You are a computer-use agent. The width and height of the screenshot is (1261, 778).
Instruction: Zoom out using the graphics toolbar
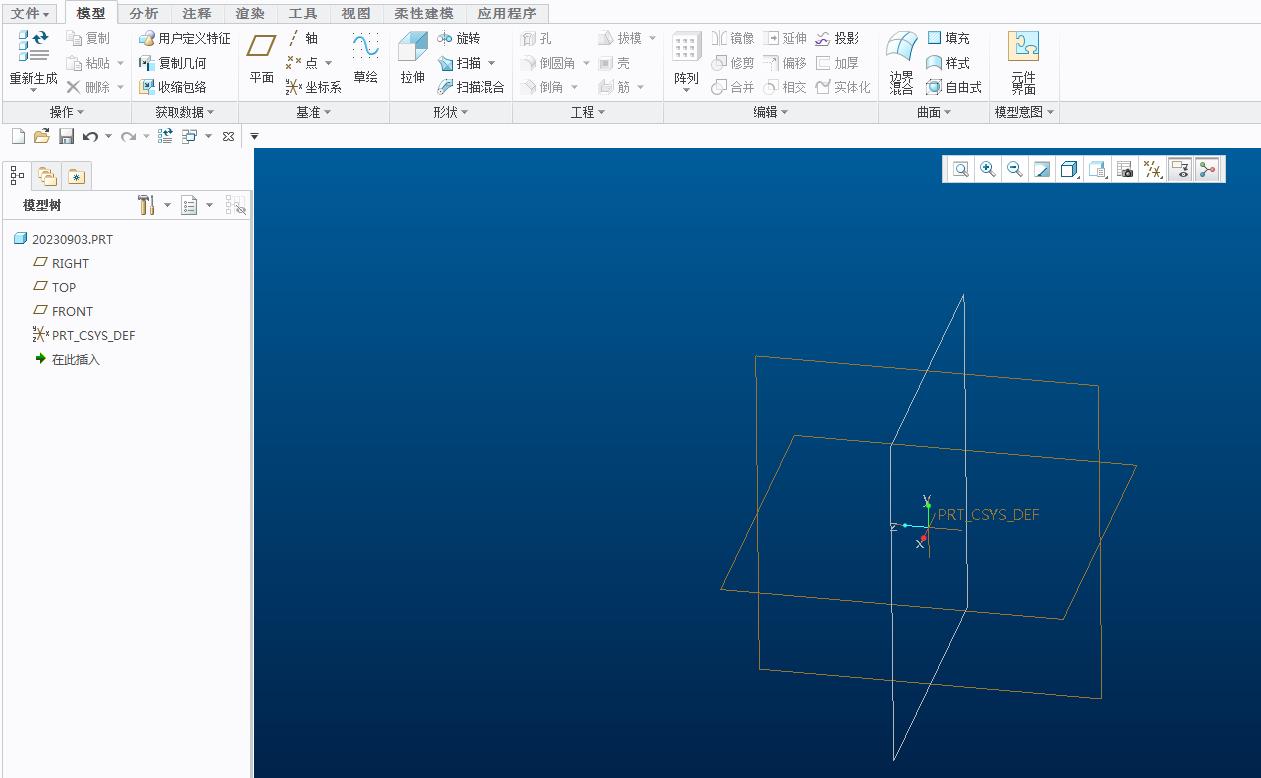1014,170
